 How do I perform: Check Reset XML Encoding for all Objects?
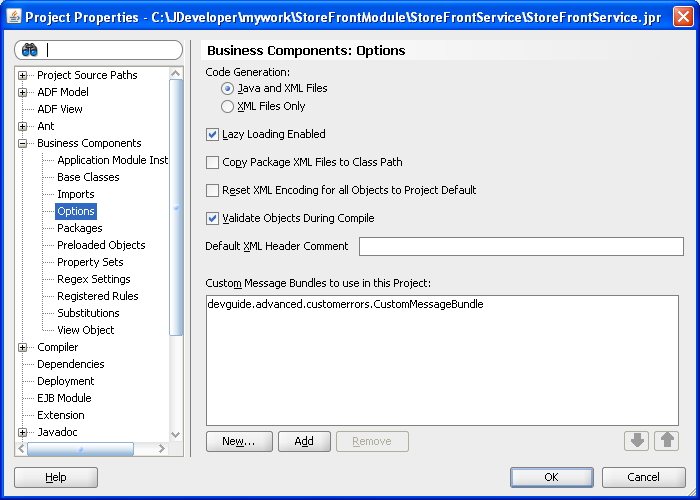(212, 190)
